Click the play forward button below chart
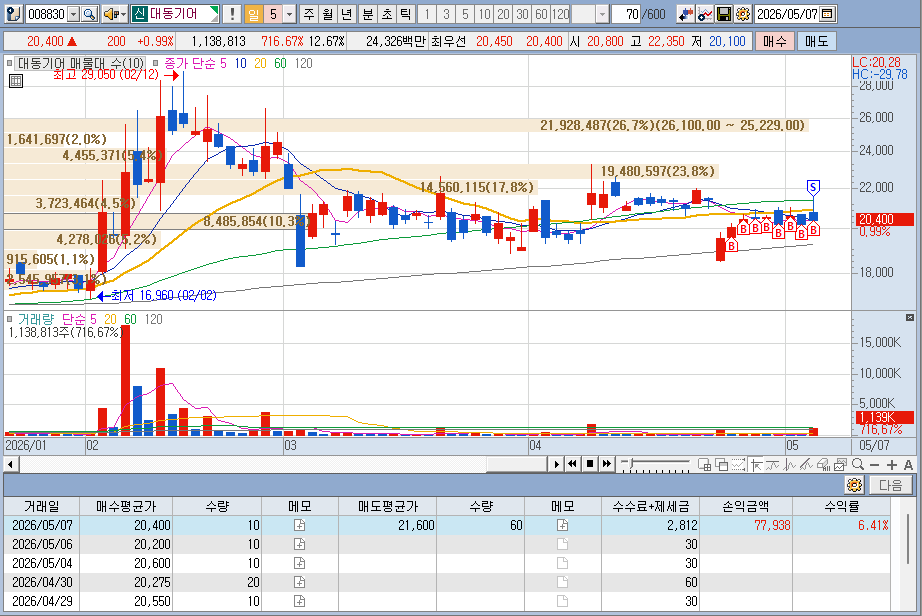The image size is (922, 616). click(556, 464)
